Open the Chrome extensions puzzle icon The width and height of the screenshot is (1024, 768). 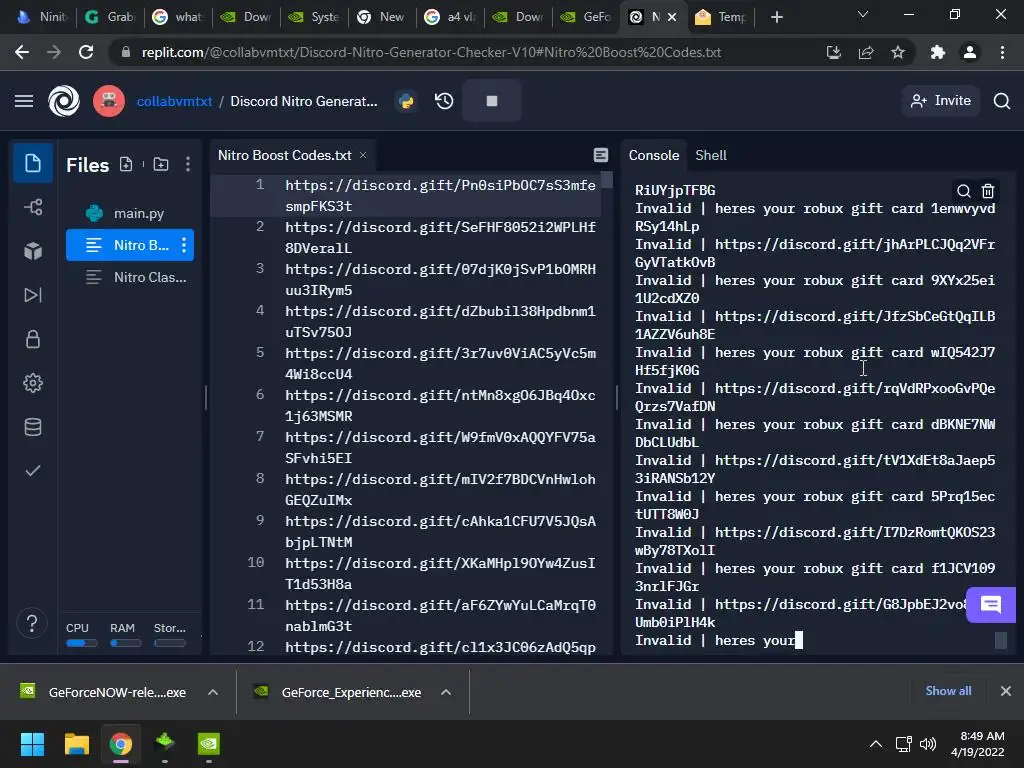click(938, 52)
